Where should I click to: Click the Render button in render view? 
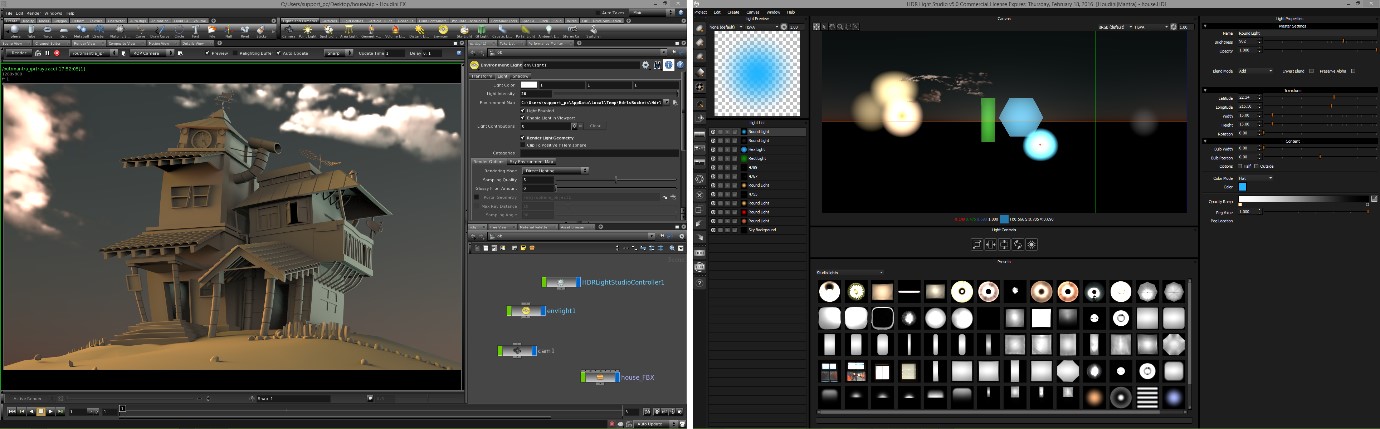[x=17, y=53]
